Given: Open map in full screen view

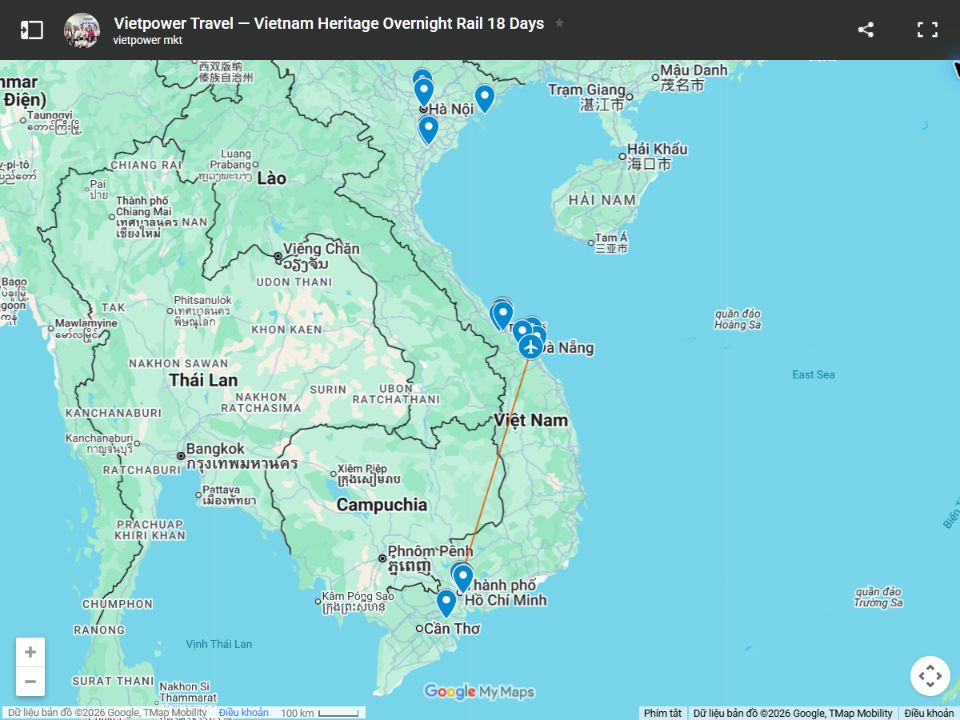Looking at the screenshot, I should (927, 29).
